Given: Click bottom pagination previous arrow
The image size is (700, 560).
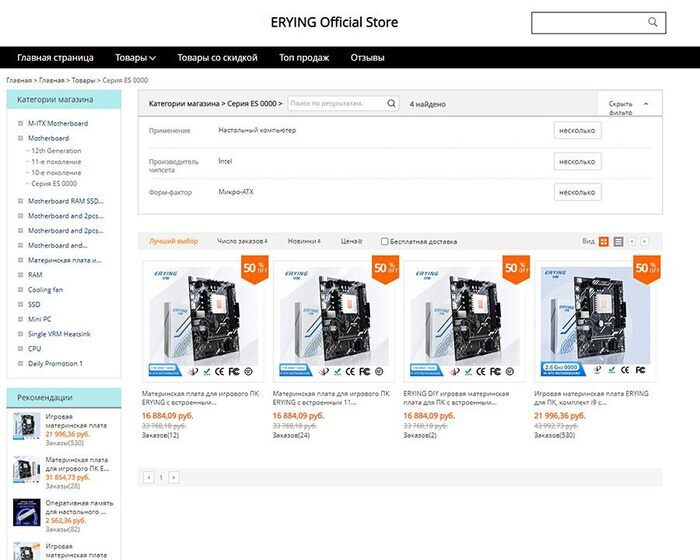Looking at the screenshot, I should click(149, 477).
